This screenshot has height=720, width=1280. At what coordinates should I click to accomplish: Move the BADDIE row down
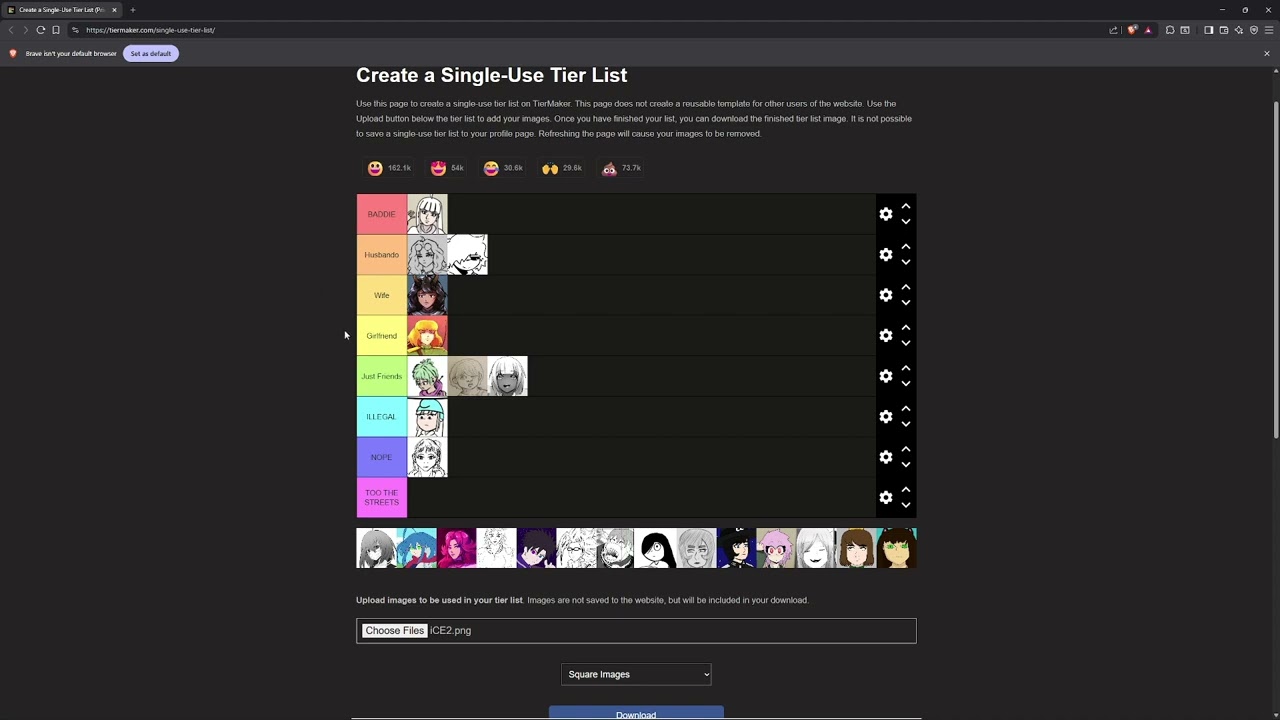(906, 222)
